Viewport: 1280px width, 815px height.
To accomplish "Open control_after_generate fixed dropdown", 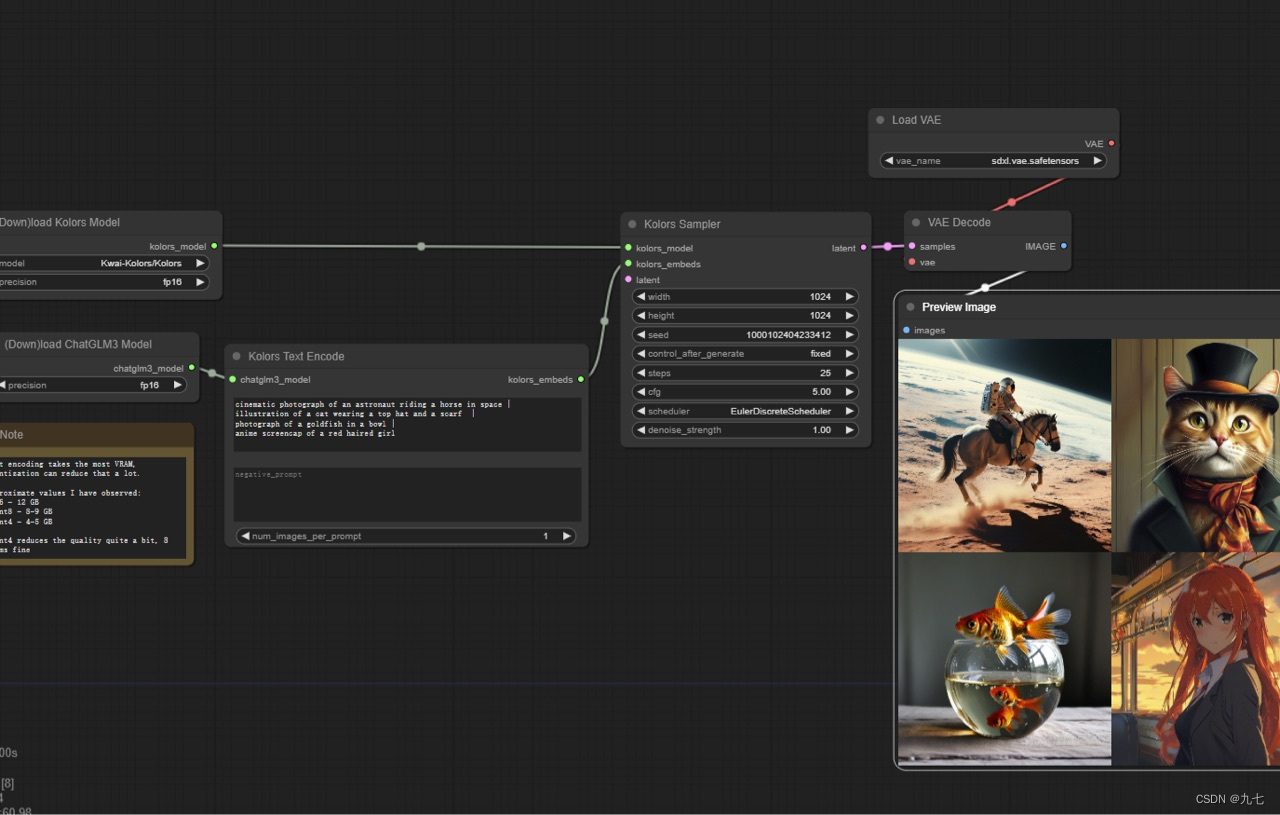I will tap(745, 354).
